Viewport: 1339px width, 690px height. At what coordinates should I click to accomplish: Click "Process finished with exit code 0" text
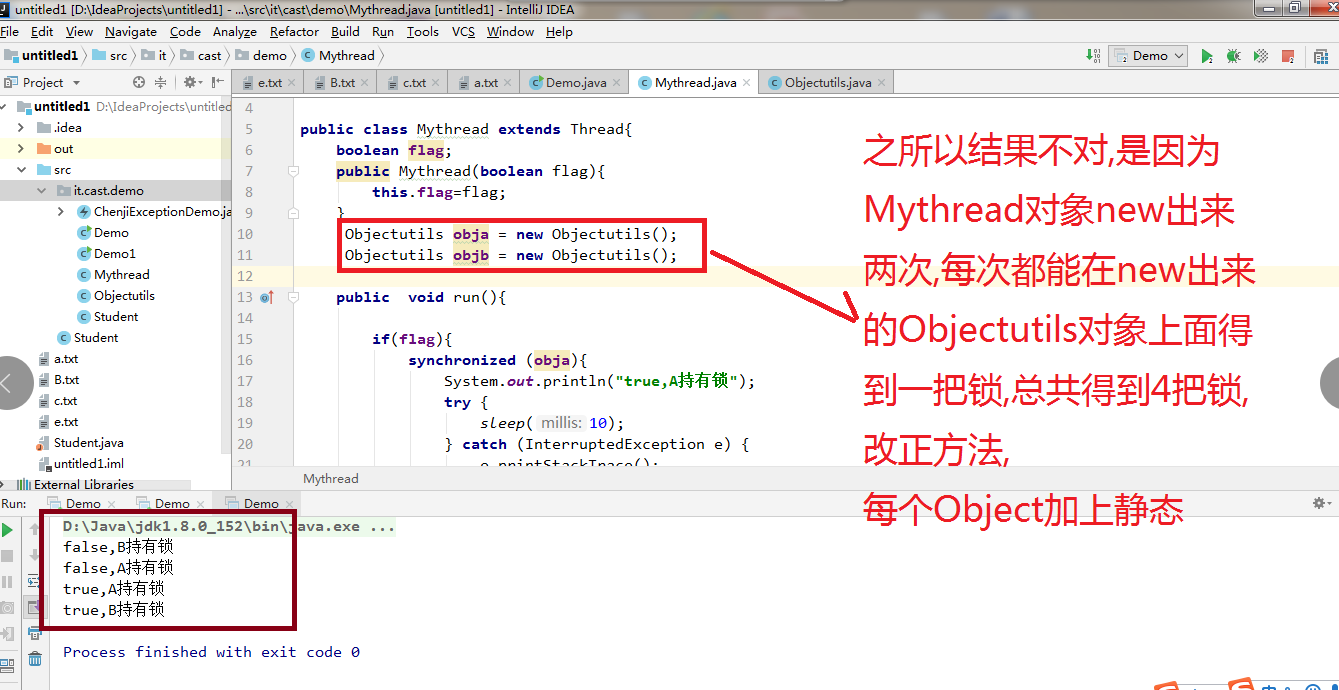click(x=211, y=652)
